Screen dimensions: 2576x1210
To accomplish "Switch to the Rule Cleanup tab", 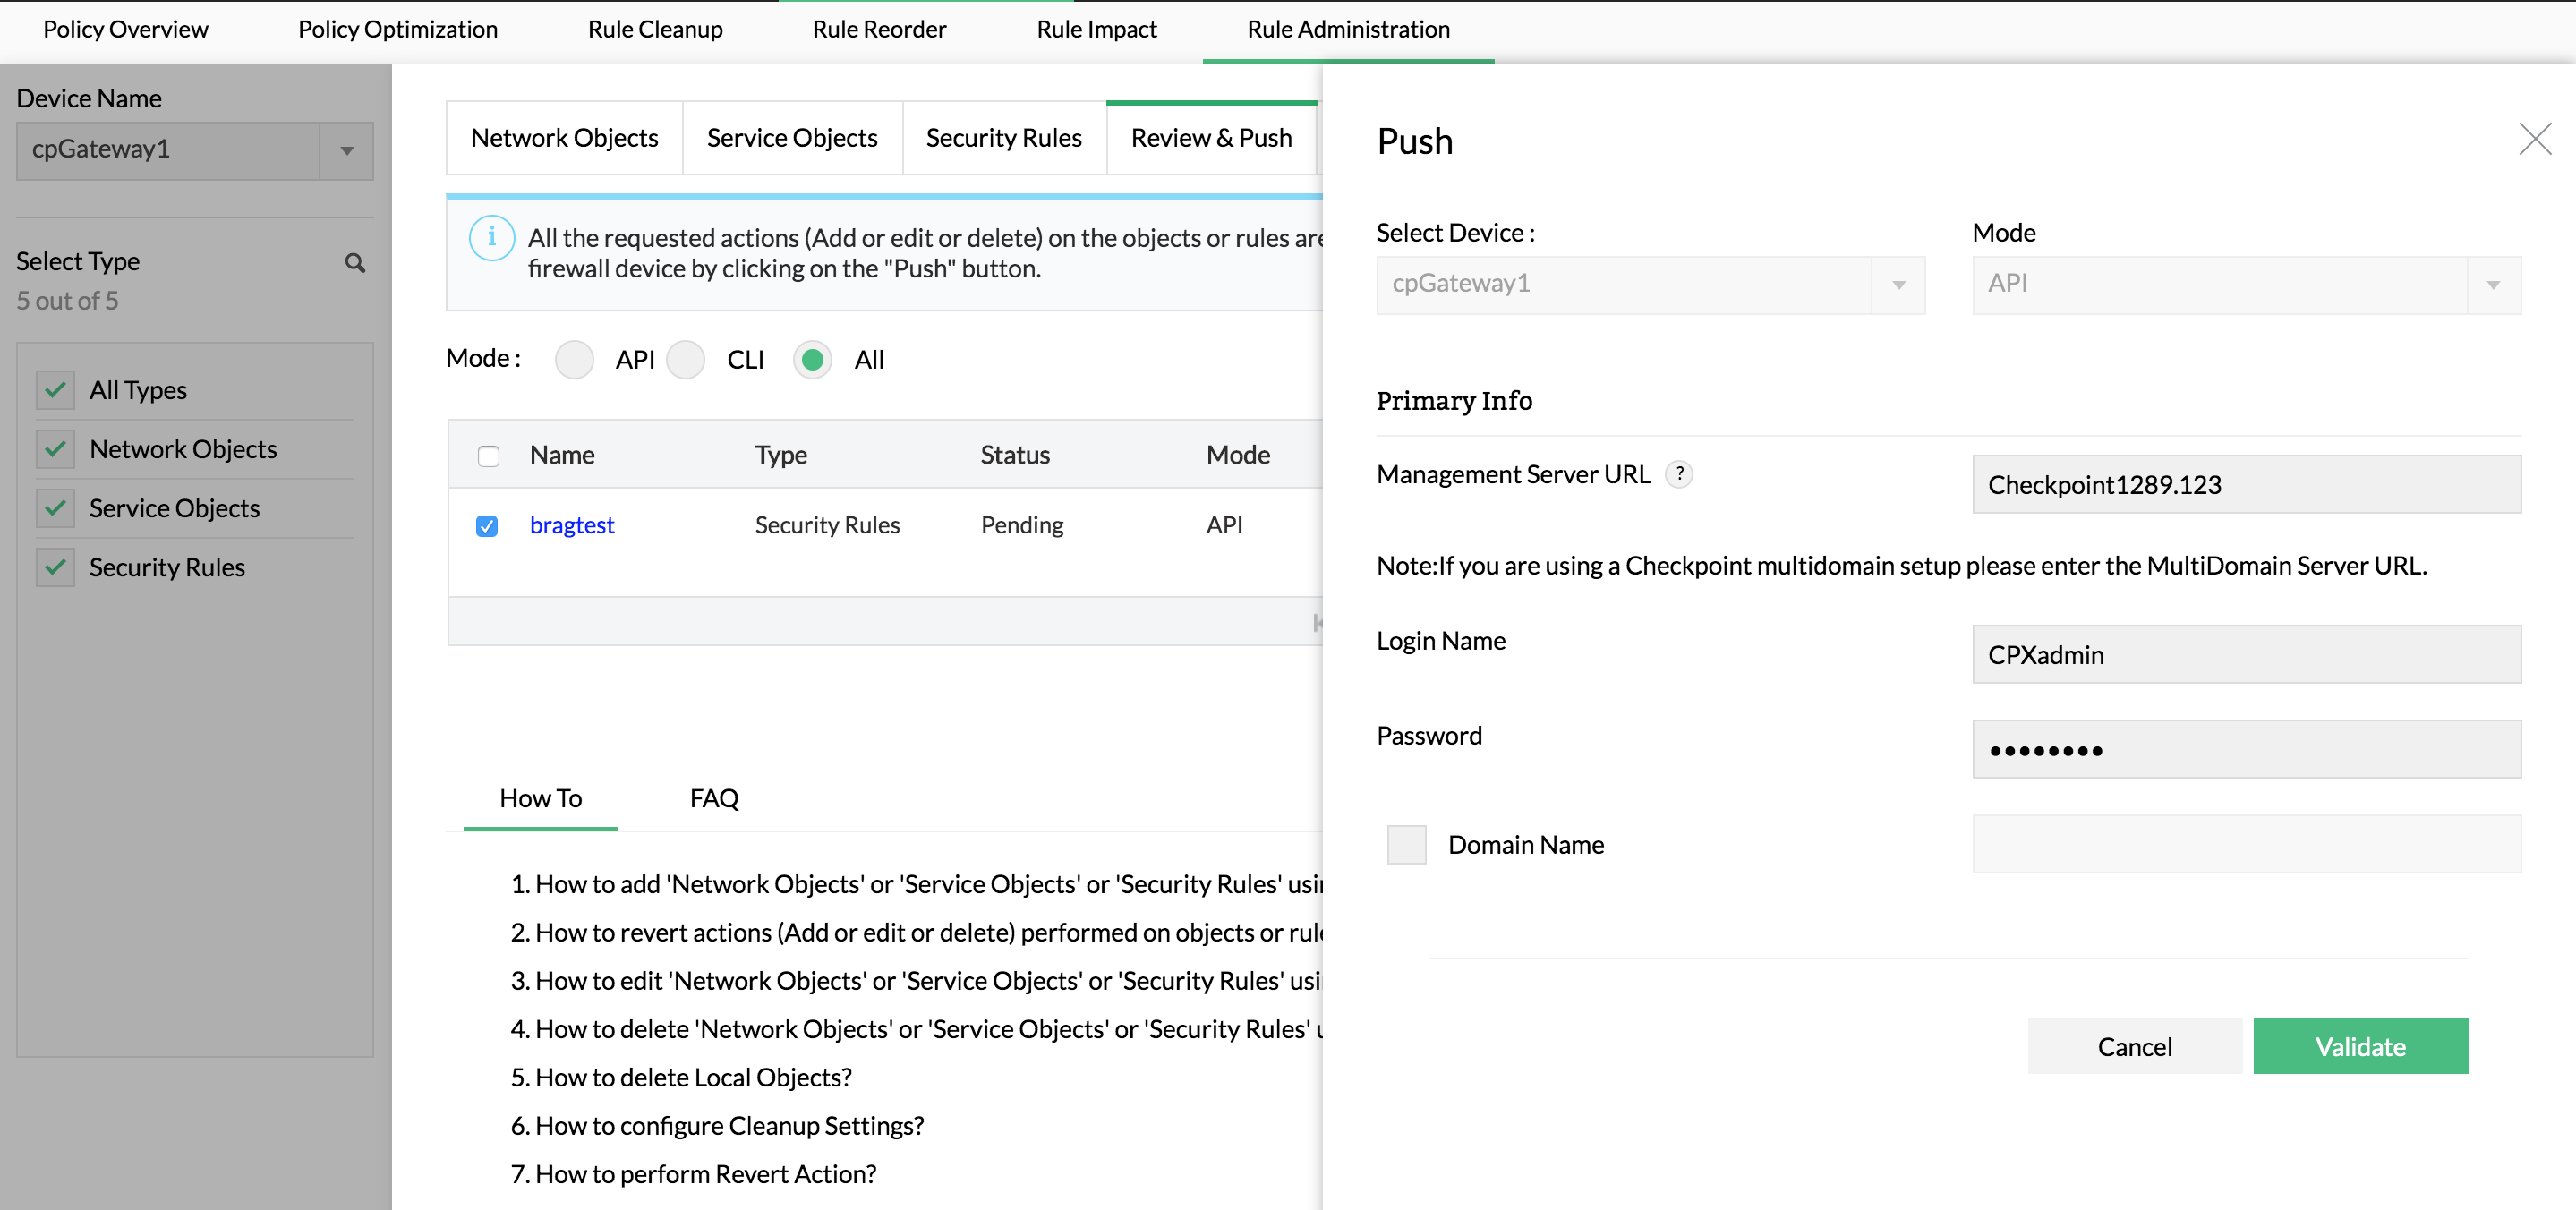I will coord(655,29).
